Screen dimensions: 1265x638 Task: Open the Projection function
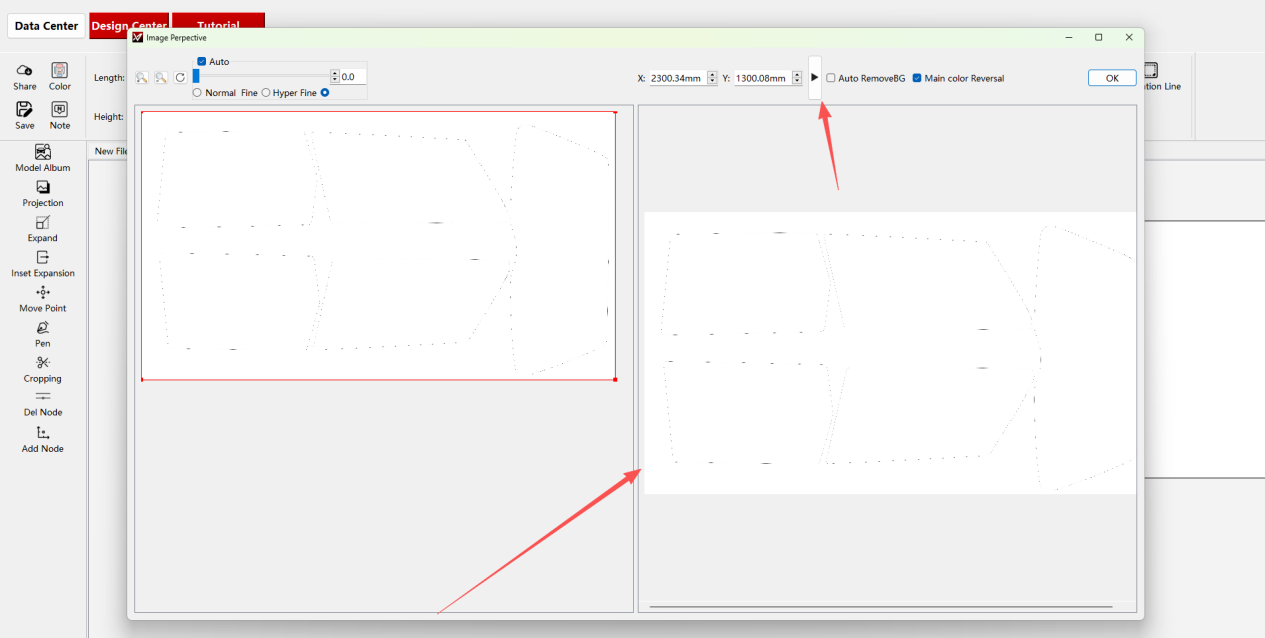(x=42, y=193)
